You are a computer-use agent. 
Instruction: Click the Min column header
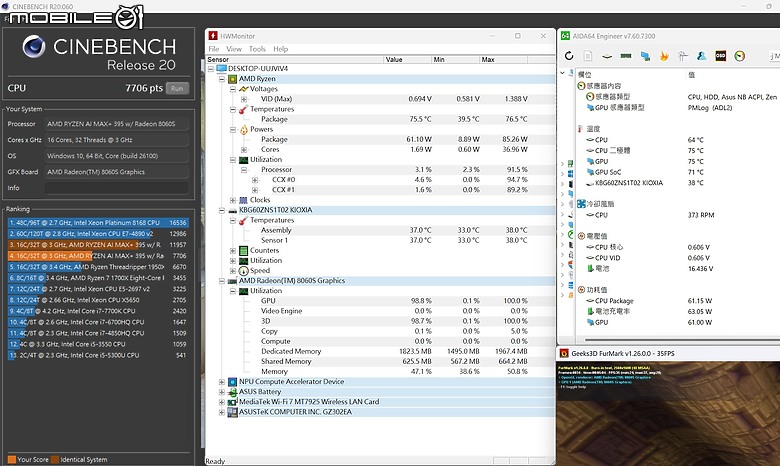[x=456, y=59]
